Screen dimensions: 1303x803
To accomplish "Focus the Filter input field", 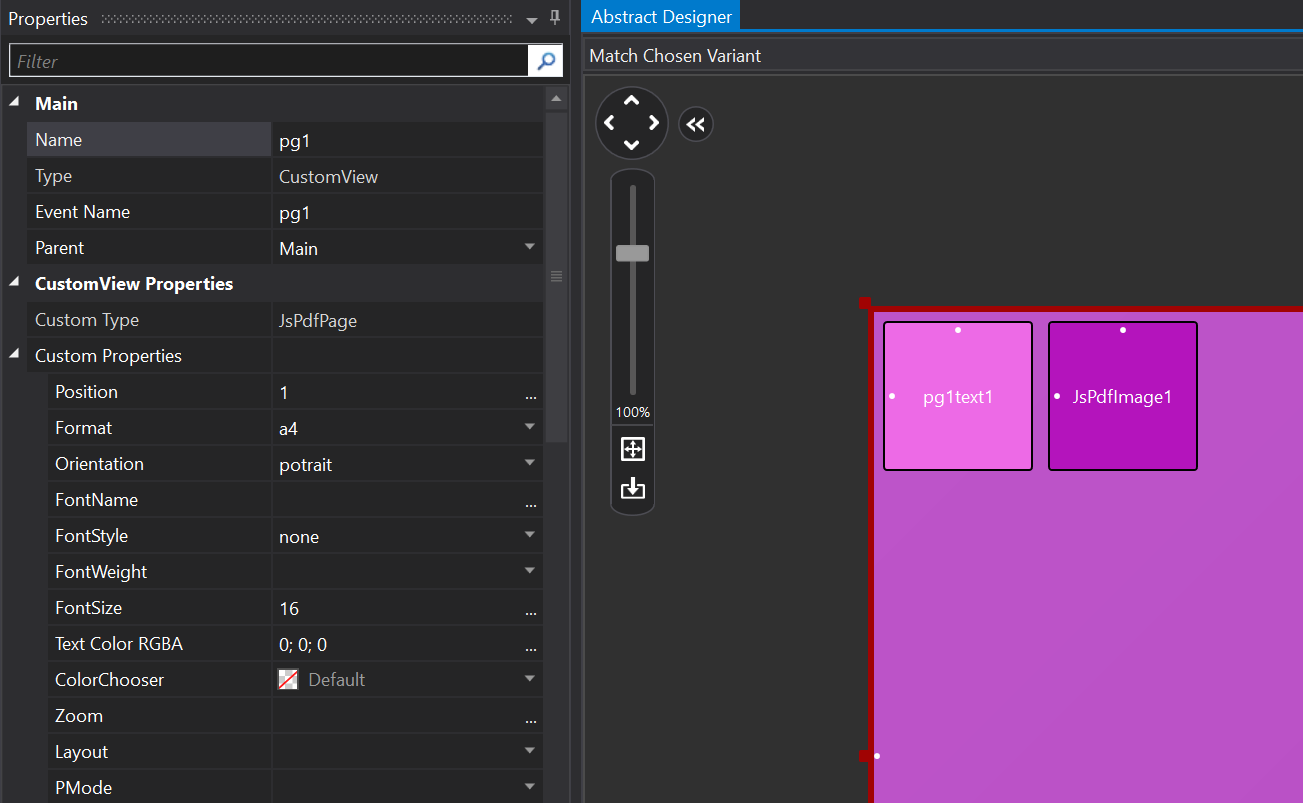I will click(269, 61).
